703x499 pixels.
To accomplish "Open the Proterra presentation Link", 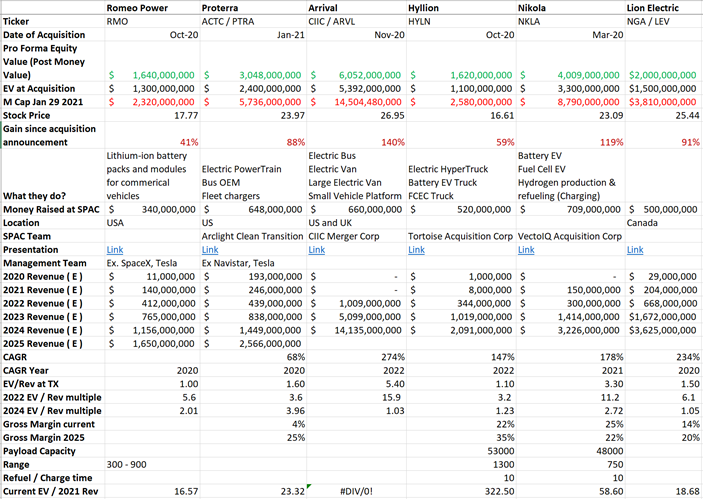I will point(210,250).
